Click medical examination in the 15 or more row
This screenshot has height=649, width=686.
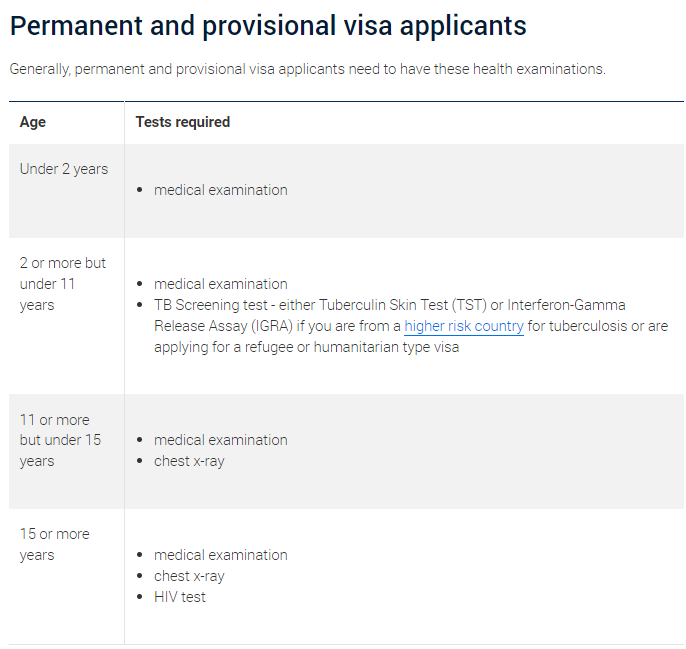(x=220, y=555)
